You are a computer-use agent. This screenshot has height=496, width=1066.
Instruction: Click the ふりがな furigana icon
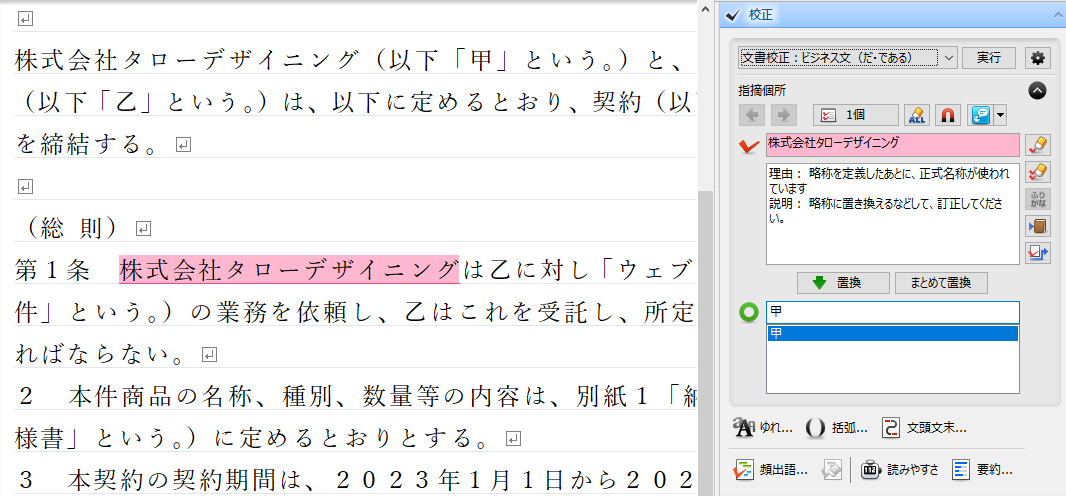coord(1038,199)
